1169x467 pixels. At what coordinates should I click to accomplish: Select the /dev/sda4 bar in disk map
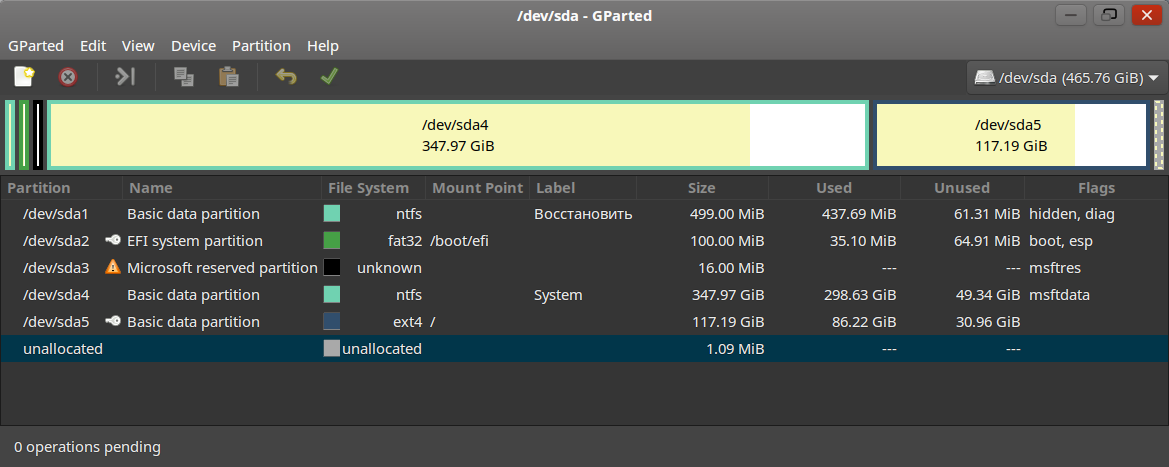pos(458,136)
